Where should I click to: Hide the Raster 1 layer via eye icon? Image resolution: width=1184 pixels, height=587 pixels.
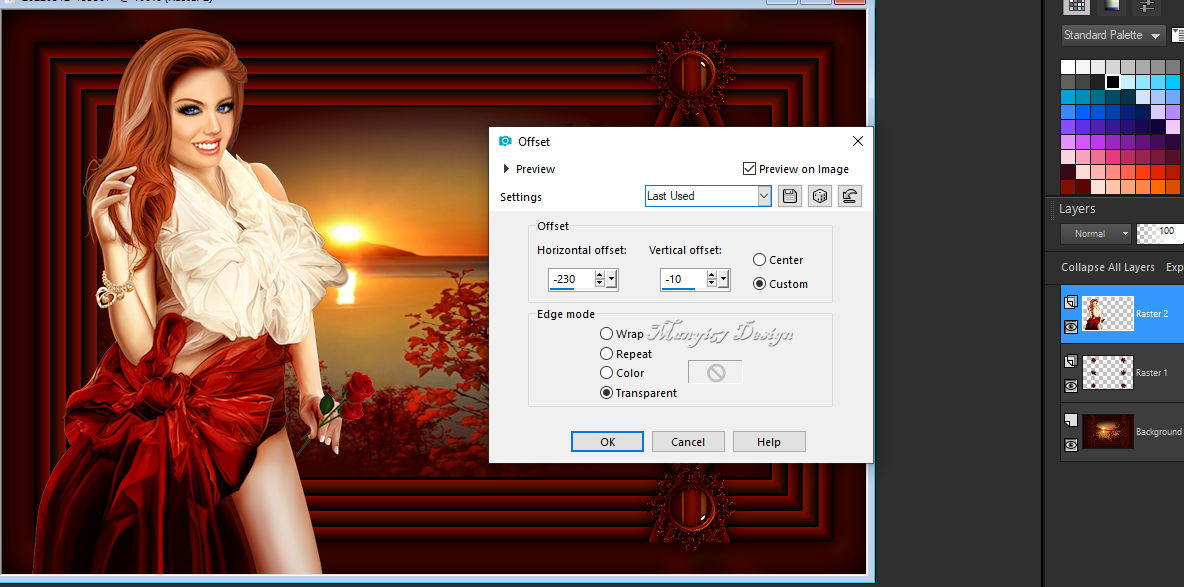tap(1071, 386)
